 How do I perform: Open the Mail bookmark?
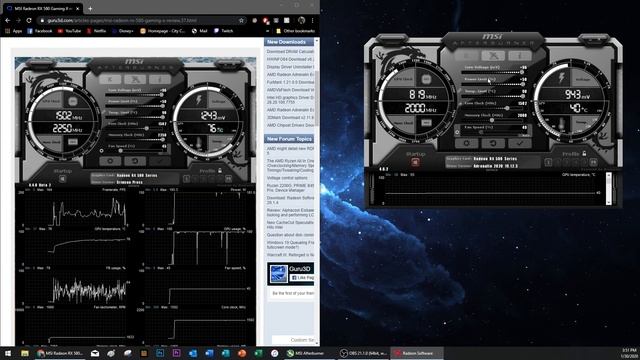tap(200, 31)
